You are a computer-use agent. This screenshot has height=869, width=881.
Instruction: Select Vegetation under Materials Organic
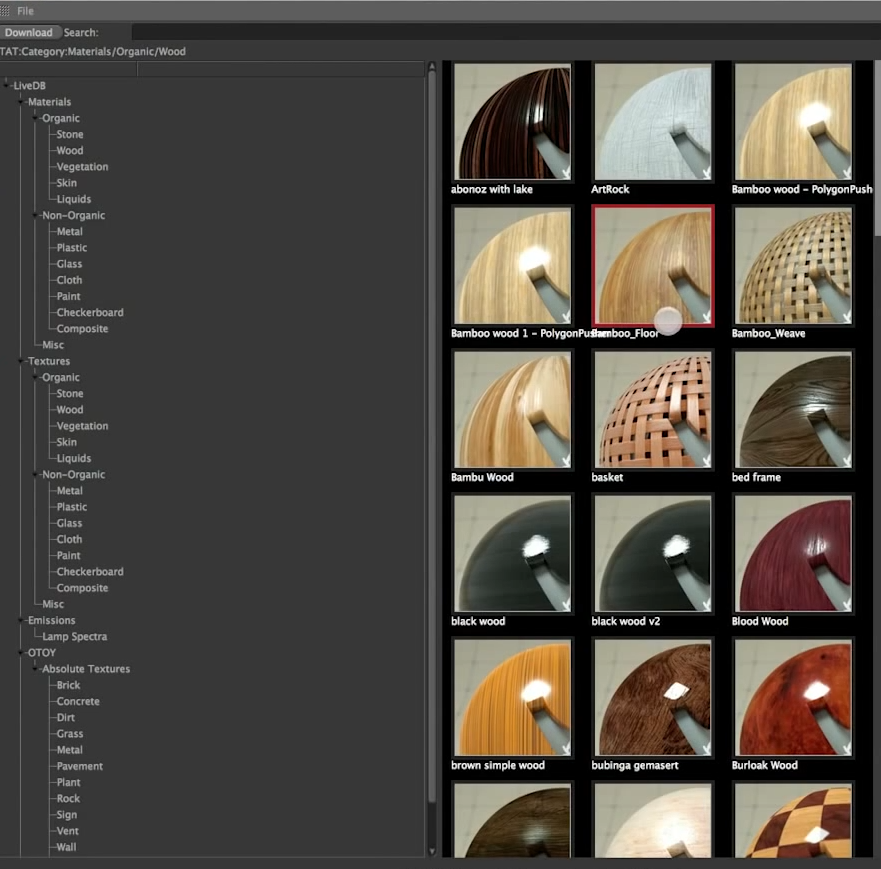coord(82,167)
